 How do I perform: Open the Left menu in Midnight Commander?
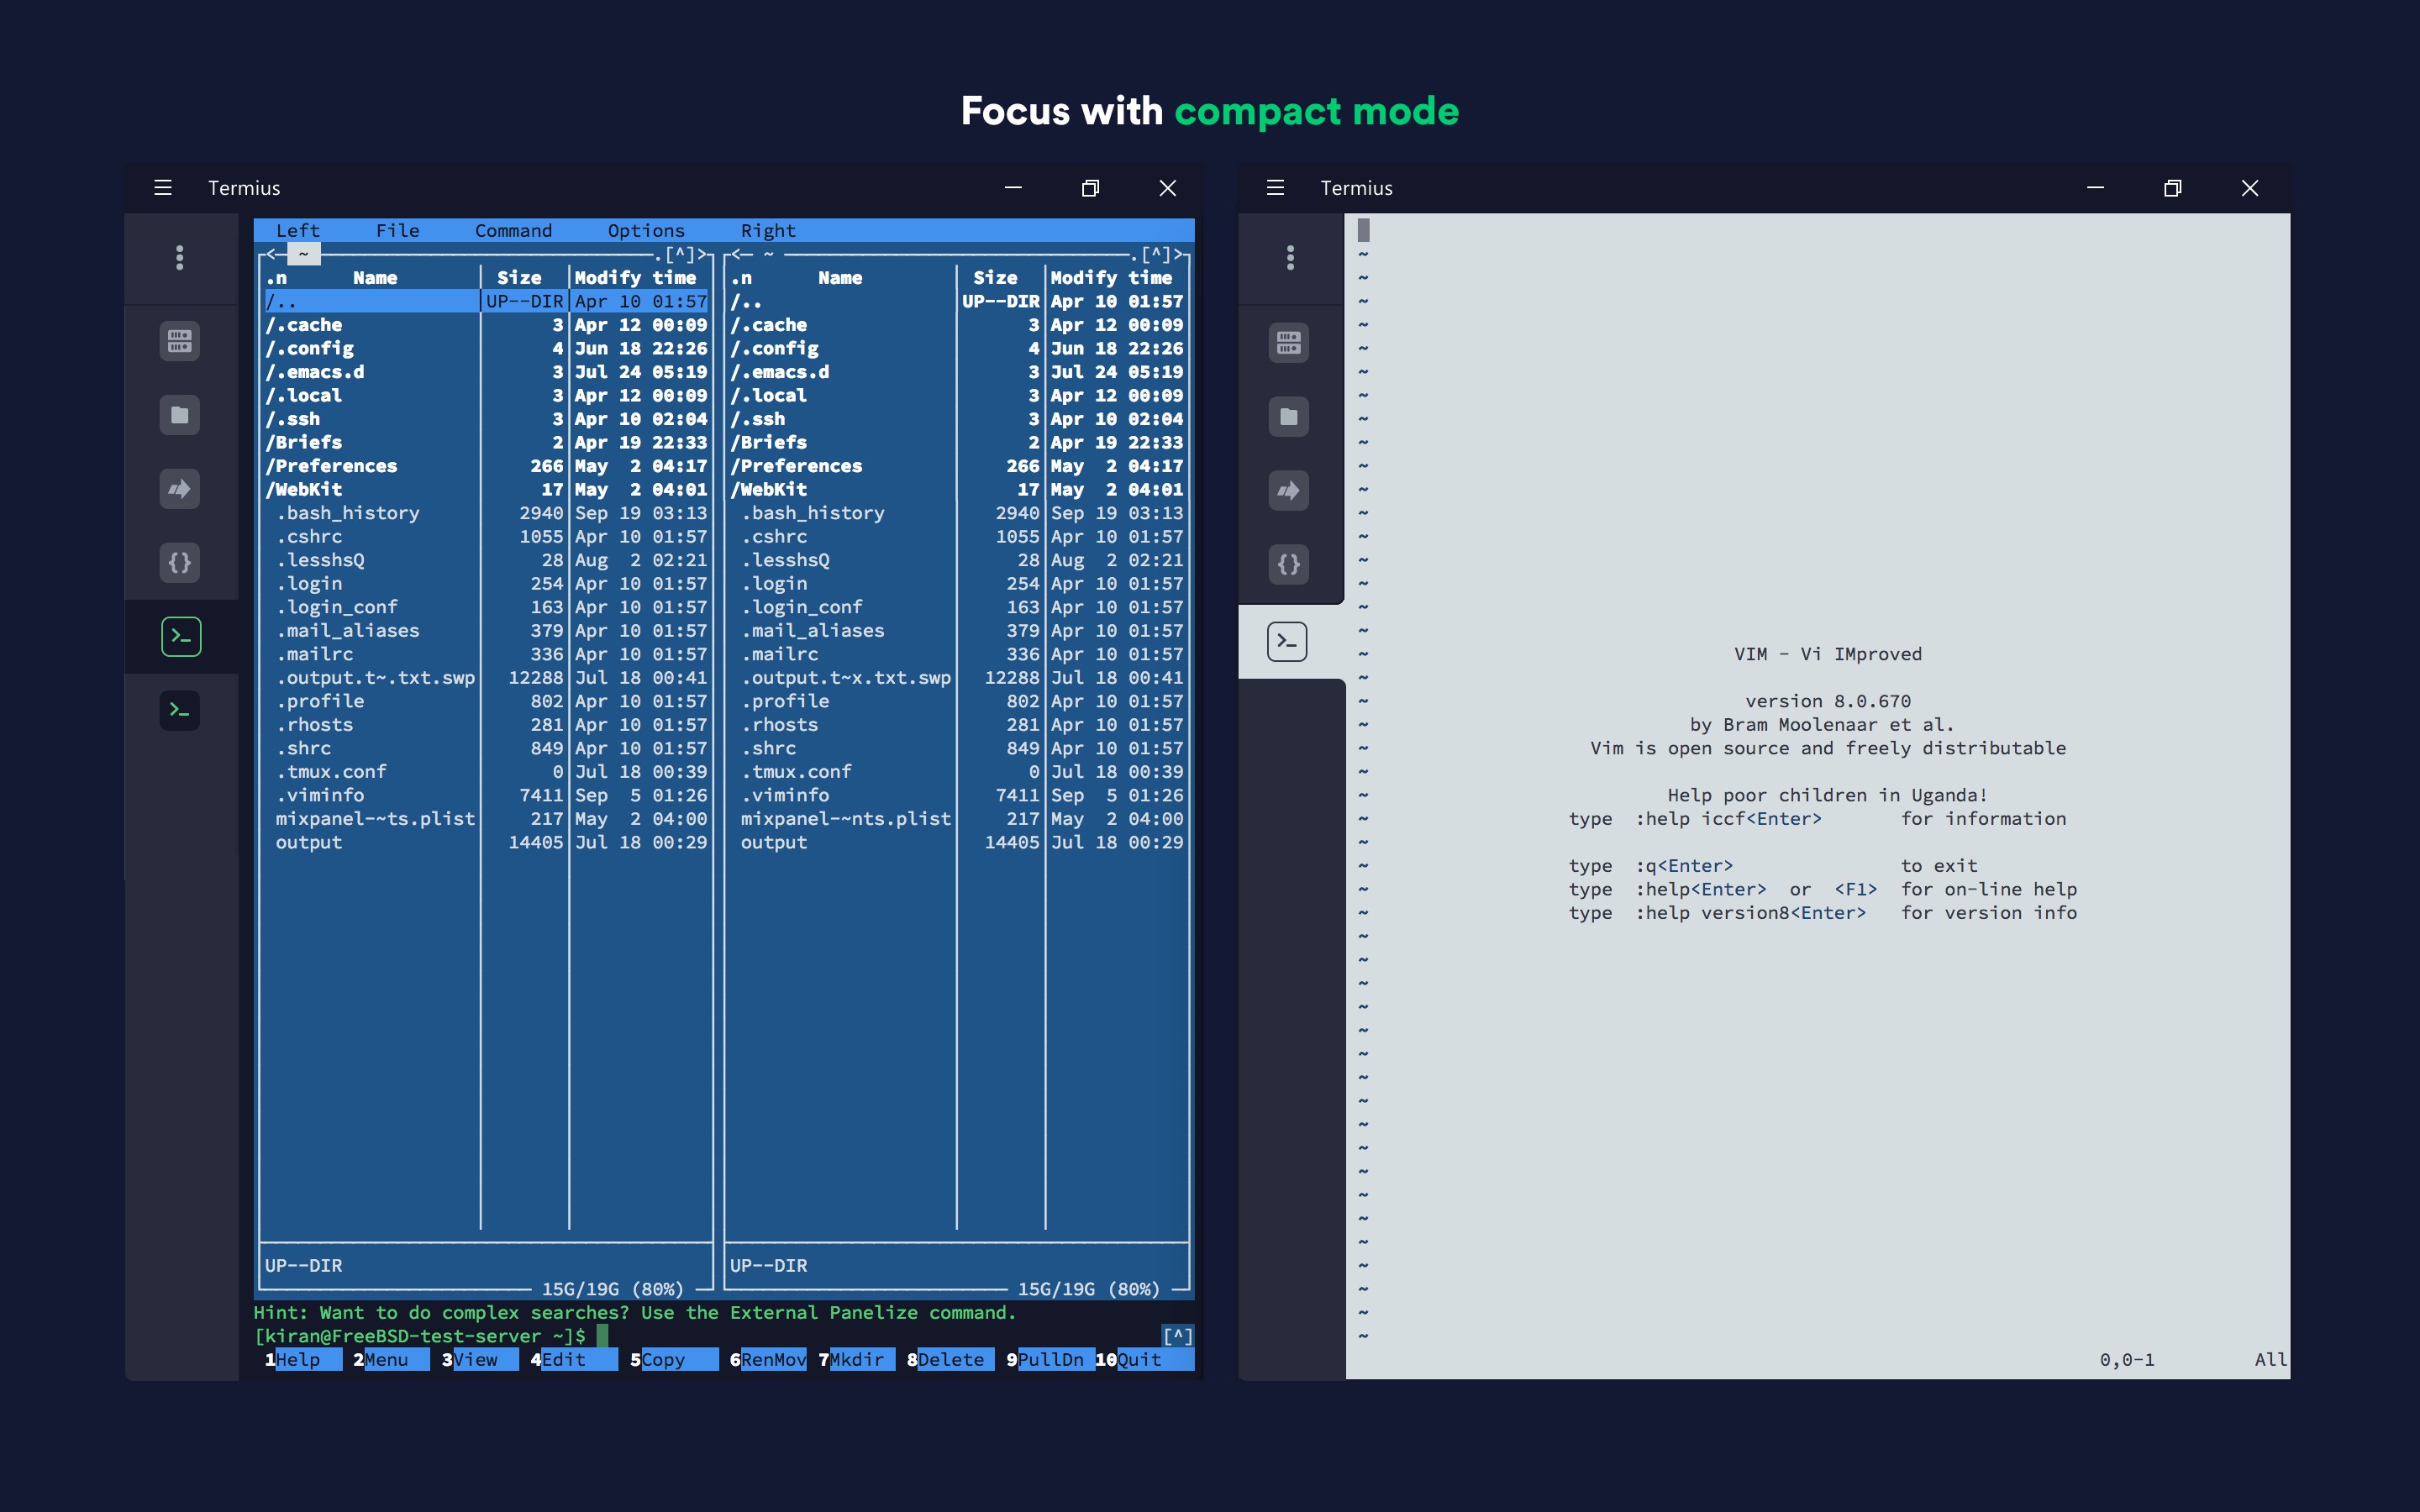pyautogui.click(x=297, y=231)
